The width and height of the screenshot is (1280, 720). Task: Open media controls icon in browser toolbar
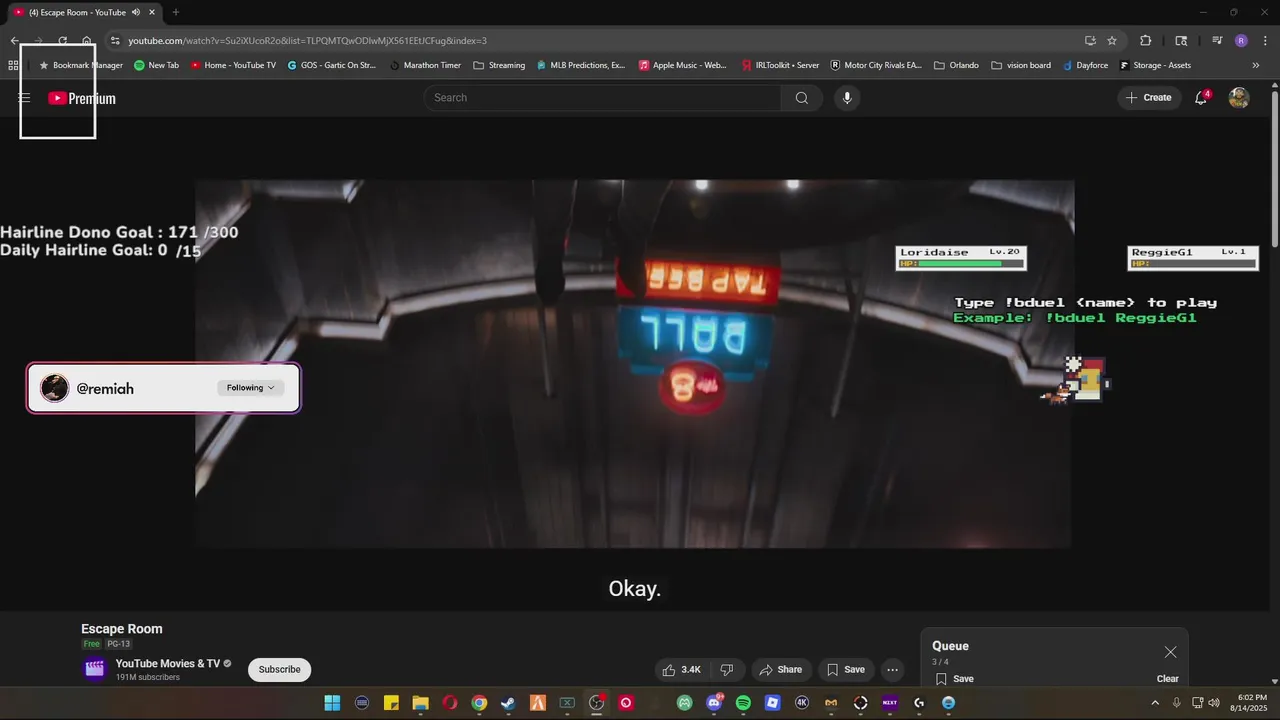click(x=1217, y=41)
